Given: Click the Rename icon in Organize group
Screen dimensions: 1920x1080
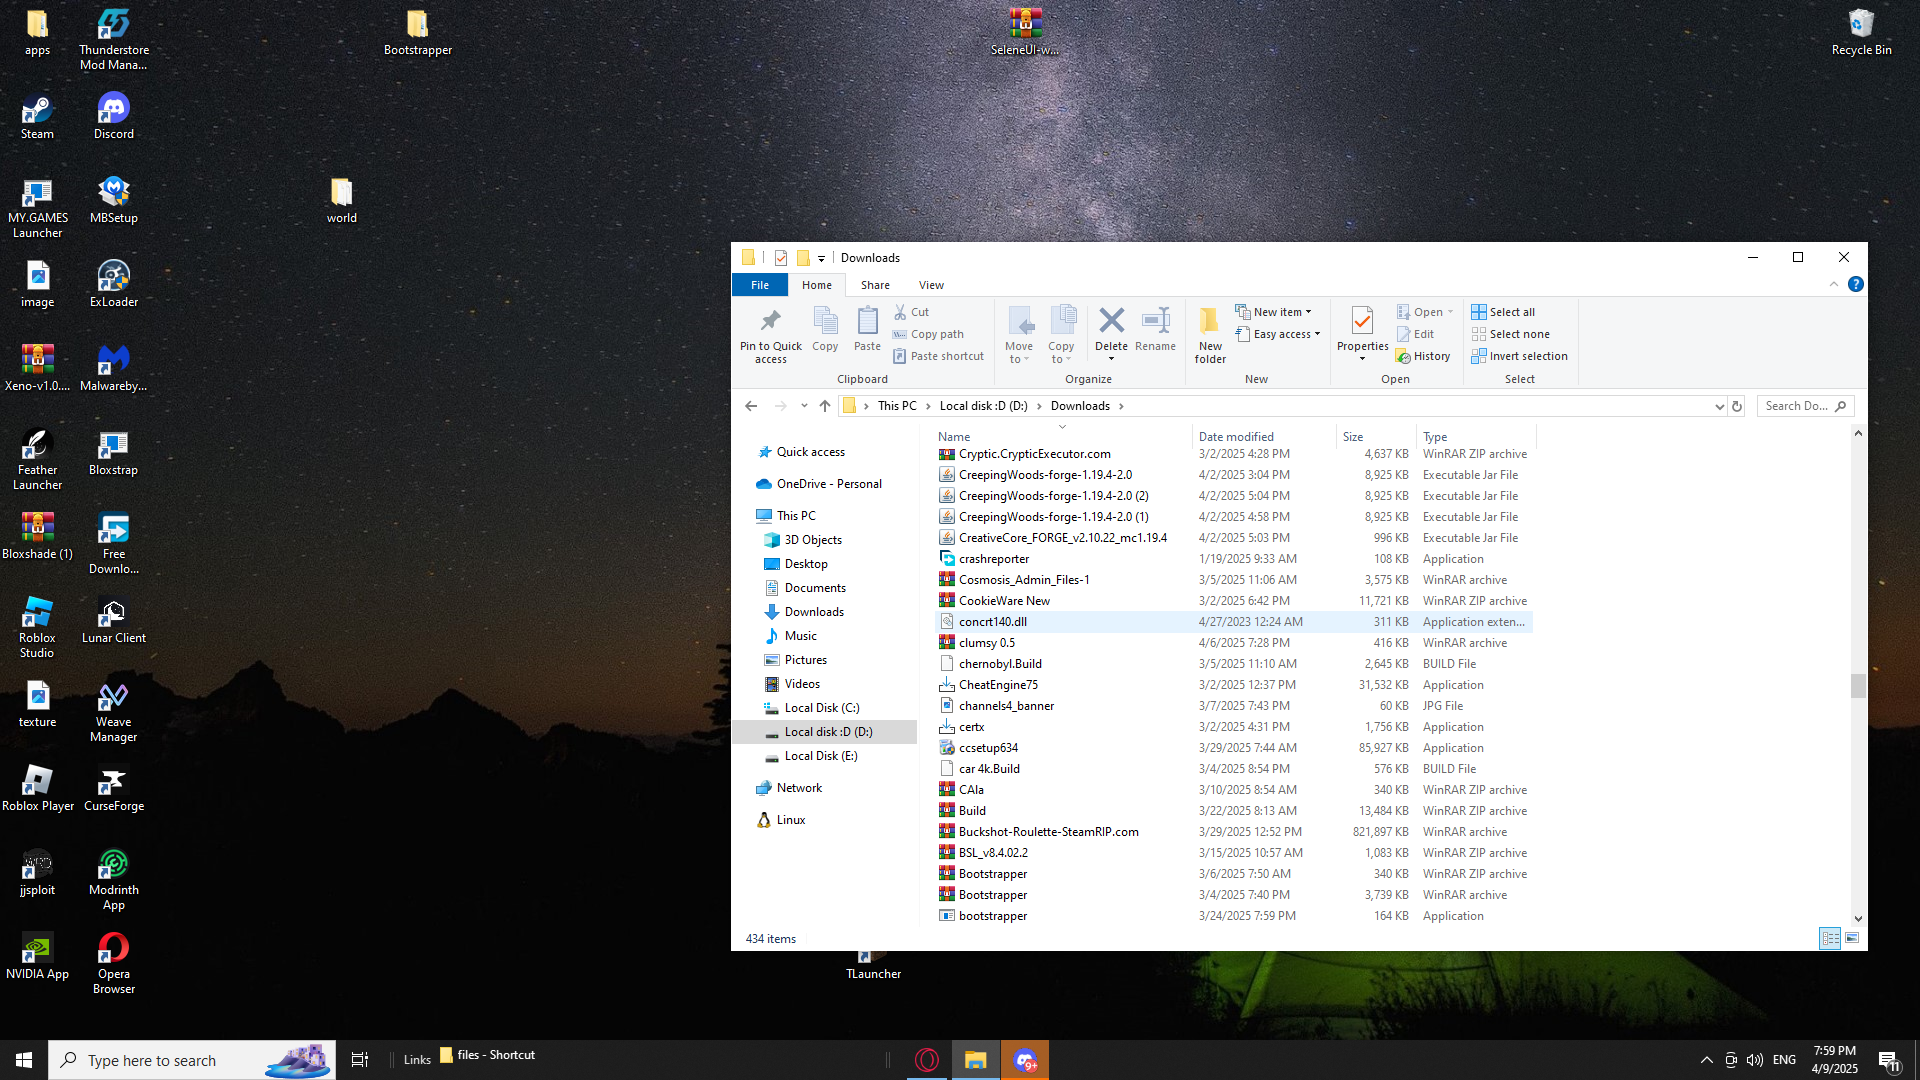Looking at the screenshot, I should (x=1155, y=321).
